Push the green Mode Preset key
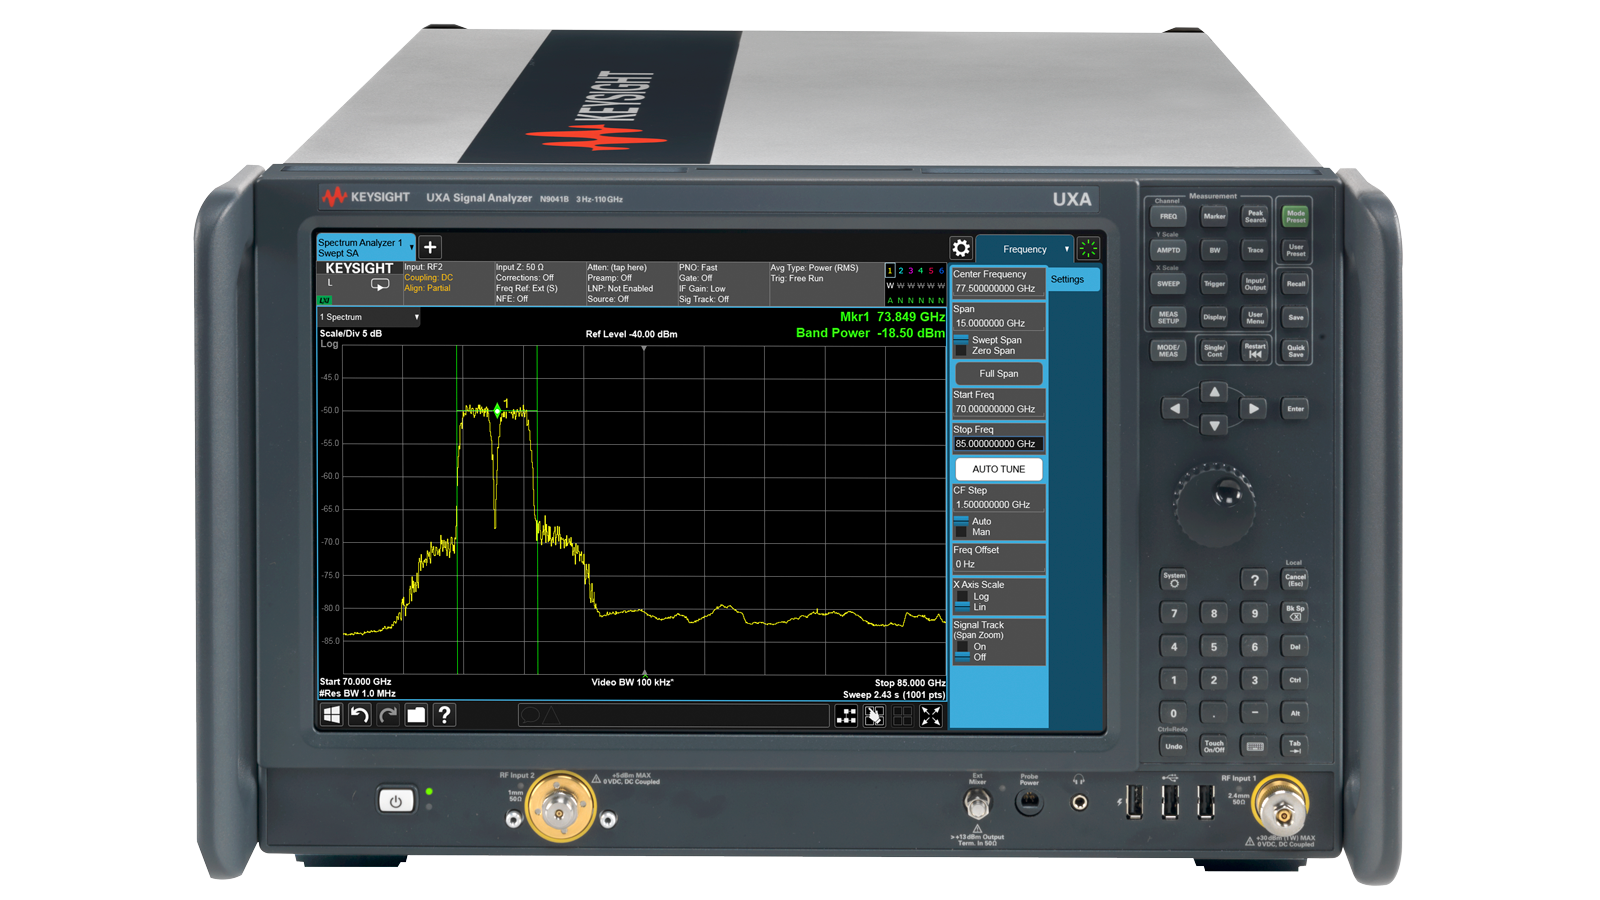 1296,215
